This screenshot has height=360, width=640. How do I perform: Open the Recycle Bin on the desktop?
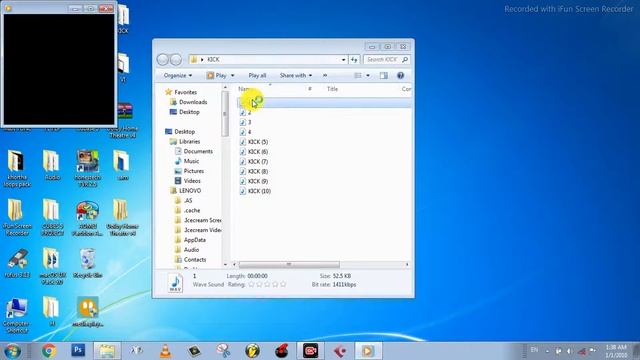87,264
